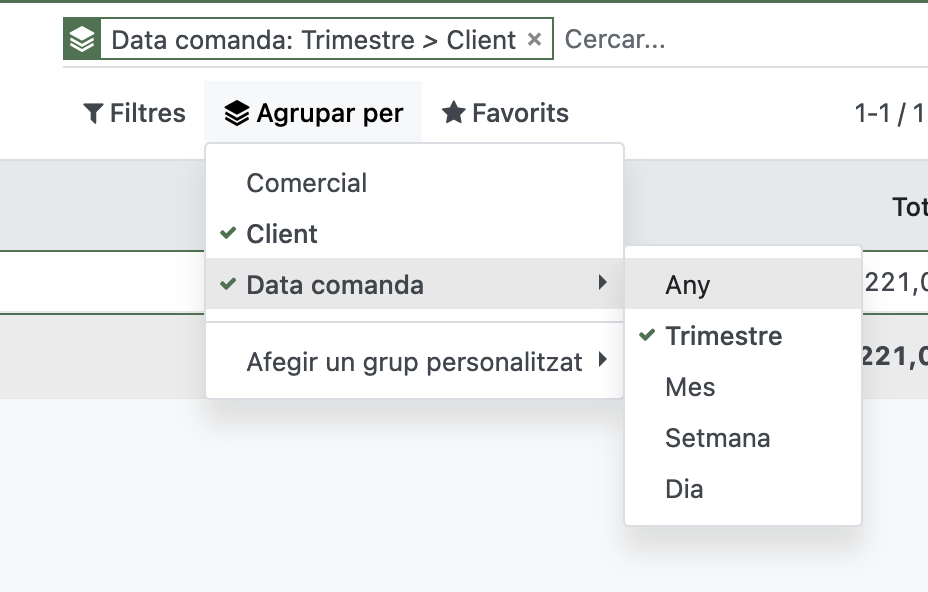Viewport: 928px width, 592px height.
Task: Select the Data comanda menu item
Action: click(x=335, y=285)
